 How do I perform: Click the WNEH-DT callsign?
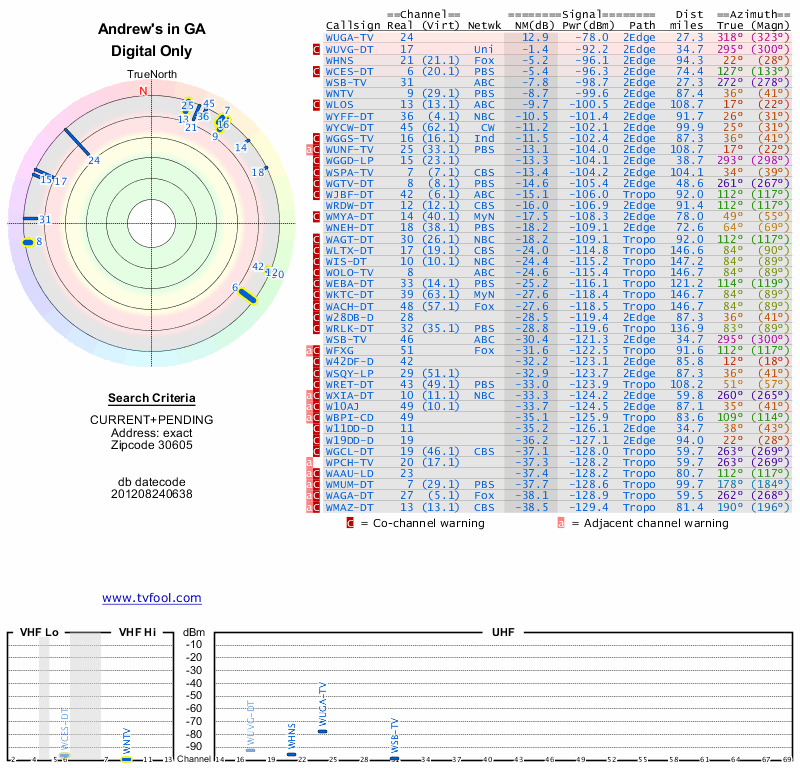pos(349,228)
